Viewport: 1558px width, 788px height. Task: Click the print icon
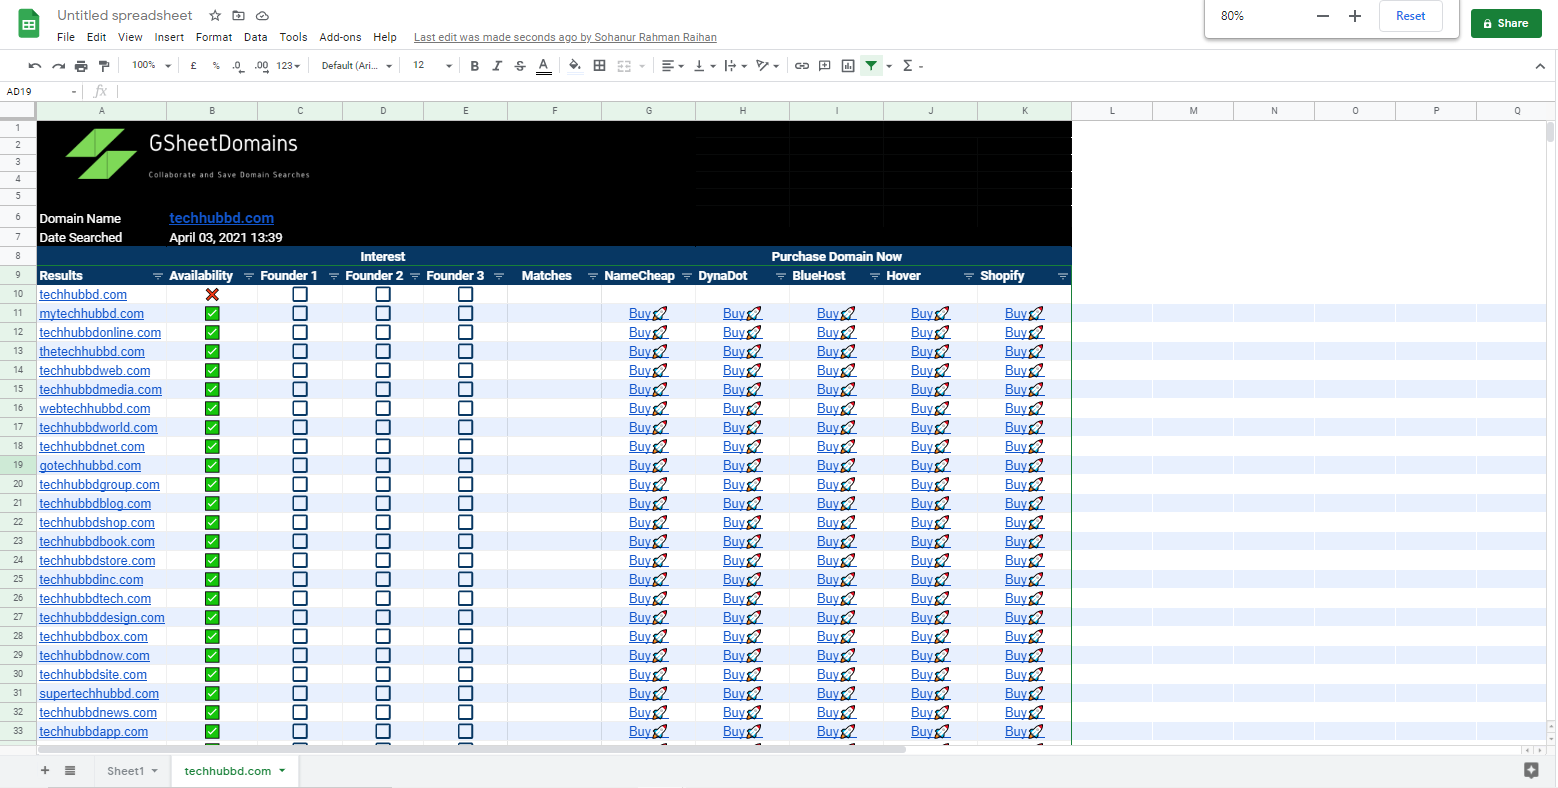coord(81,66)
